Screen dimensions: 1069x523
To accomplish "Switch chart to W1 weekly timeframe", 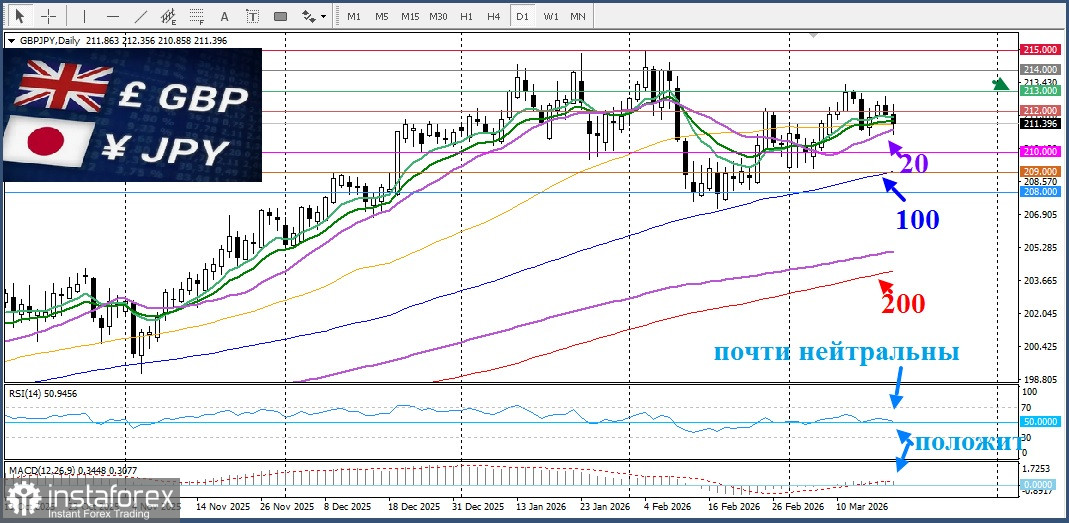I will (x=551, y=16).
